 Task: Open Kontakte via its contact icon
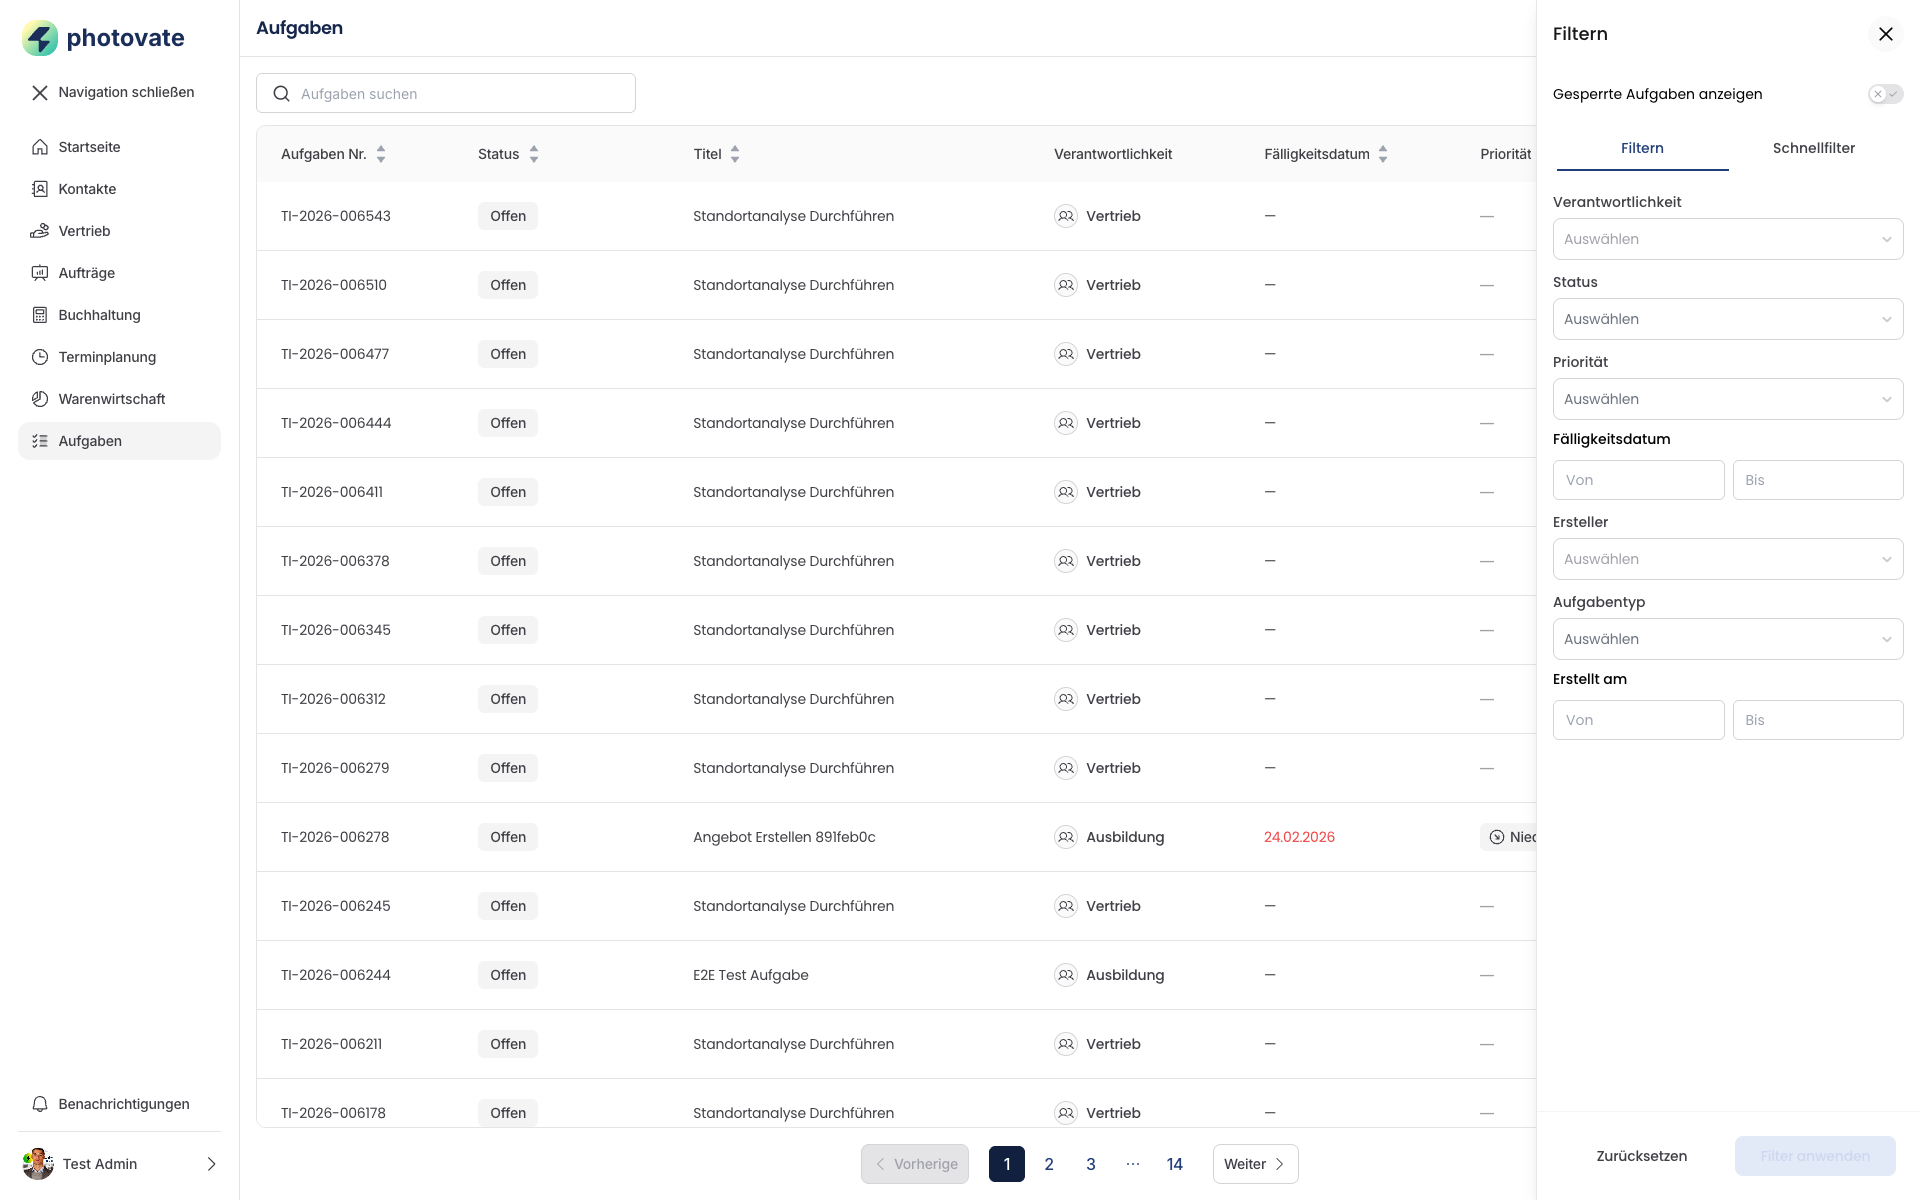tap(40, 189)
